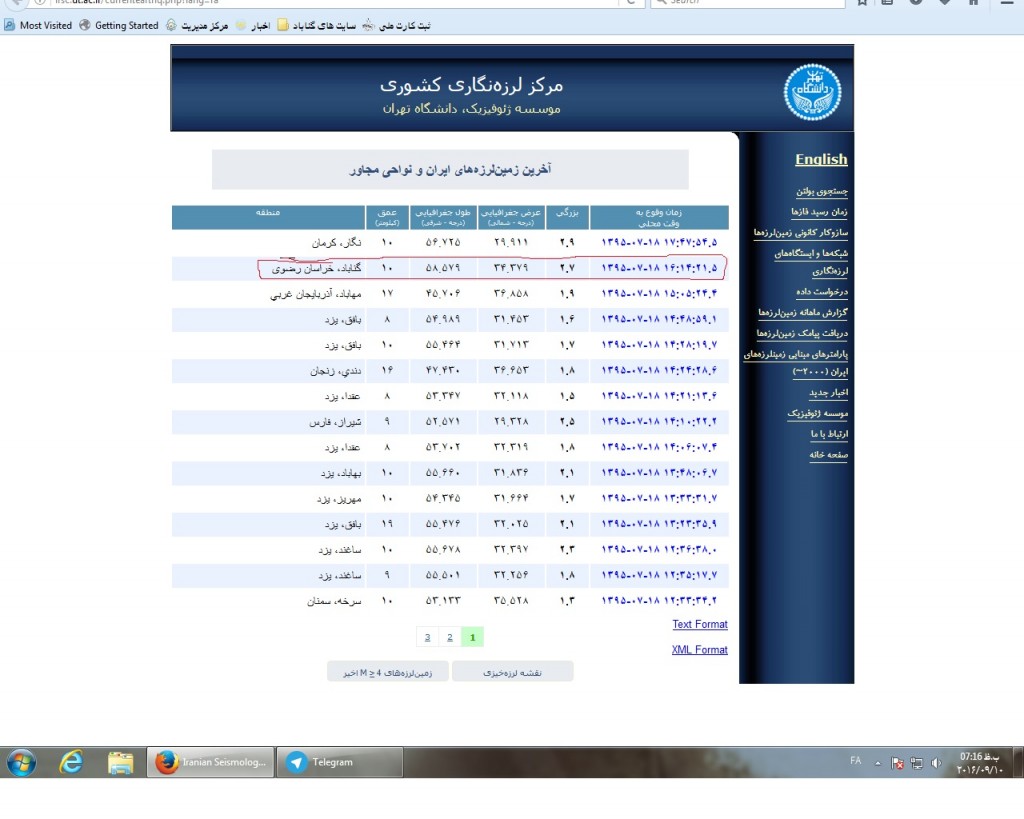This screenshot has height=819, width=1024.
Task: Open the سایت های گناباد bookmarks folder
Action: (317, 25)
